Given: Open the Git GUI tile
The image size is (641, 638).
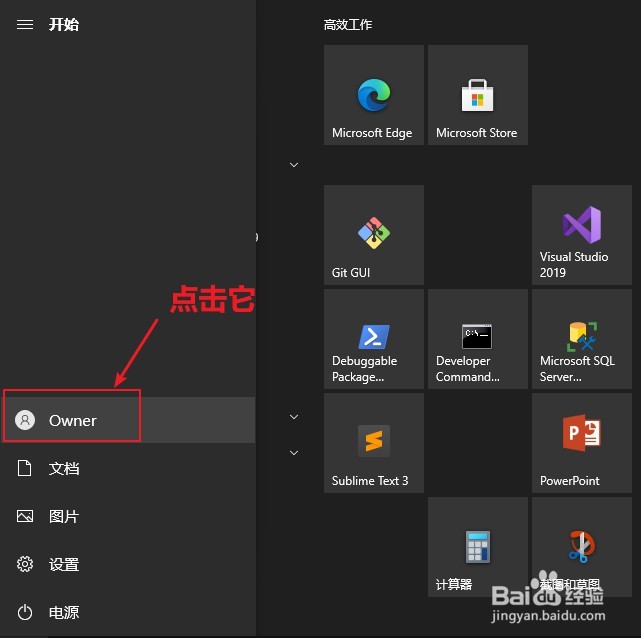Looking at the screenshot, I should pyautogui.click(x=374, y=235).
